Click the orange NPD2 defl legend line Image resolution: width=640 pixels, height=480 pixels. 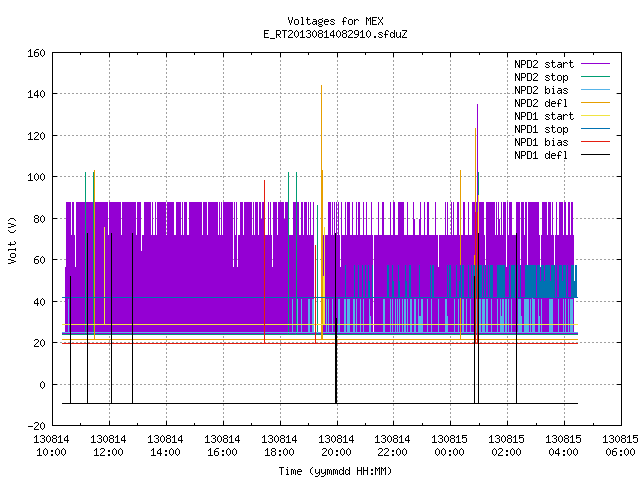pos(595,103)
